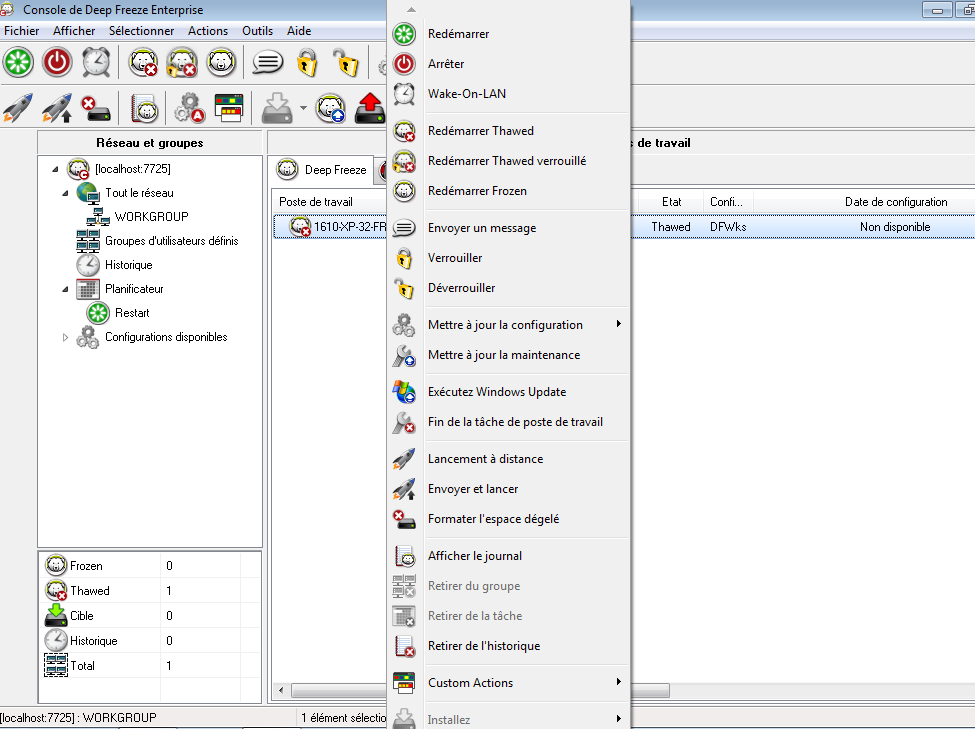Choose Redémarrer Thawed verrouillé entry
This screenshot has width=975, height=729.
(509, 161)
